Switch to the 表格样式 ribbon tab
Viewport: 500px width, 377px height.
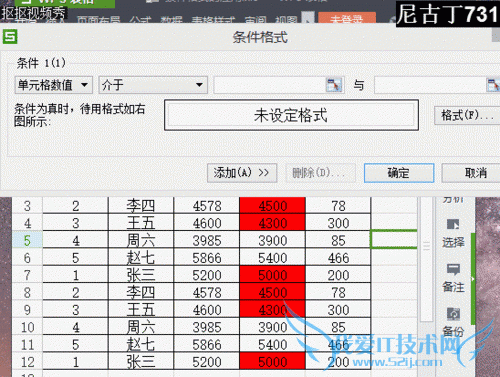213,19
